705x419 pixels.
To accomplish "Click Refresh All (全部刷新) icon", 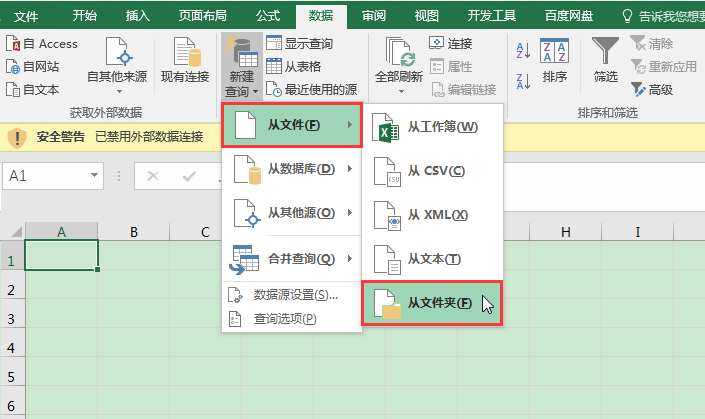I will tap(399, 54).
